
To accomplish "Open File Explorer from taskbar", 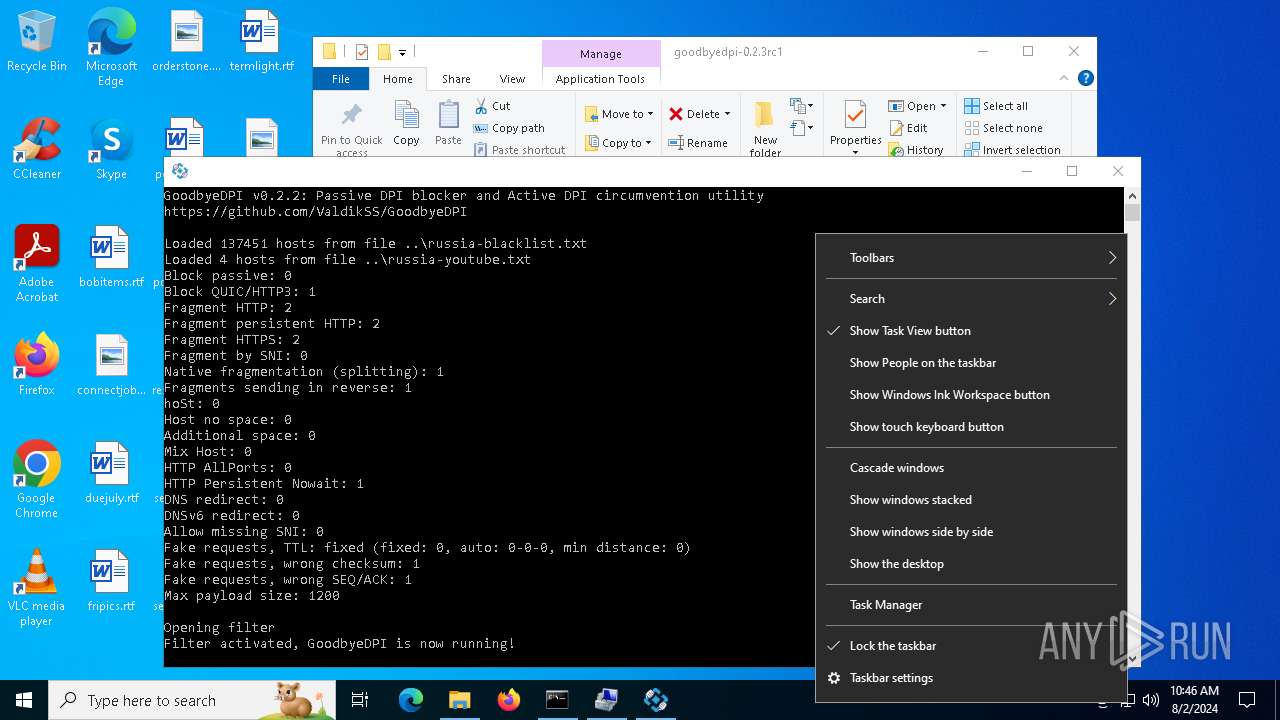I will pos(459,700).
